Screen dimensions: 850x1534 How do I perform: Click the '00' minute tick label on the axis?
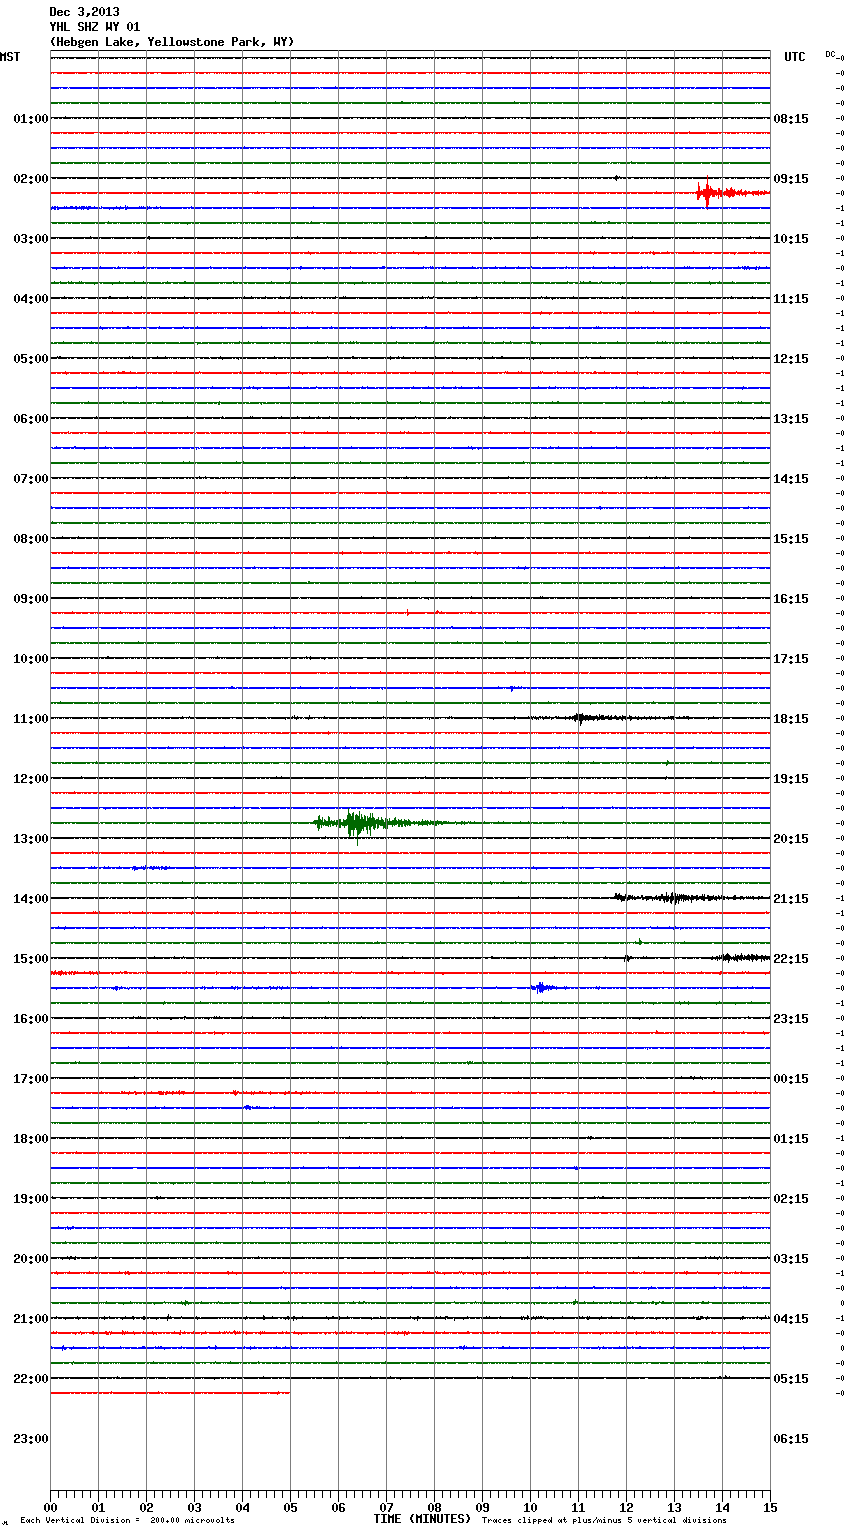50,1507
